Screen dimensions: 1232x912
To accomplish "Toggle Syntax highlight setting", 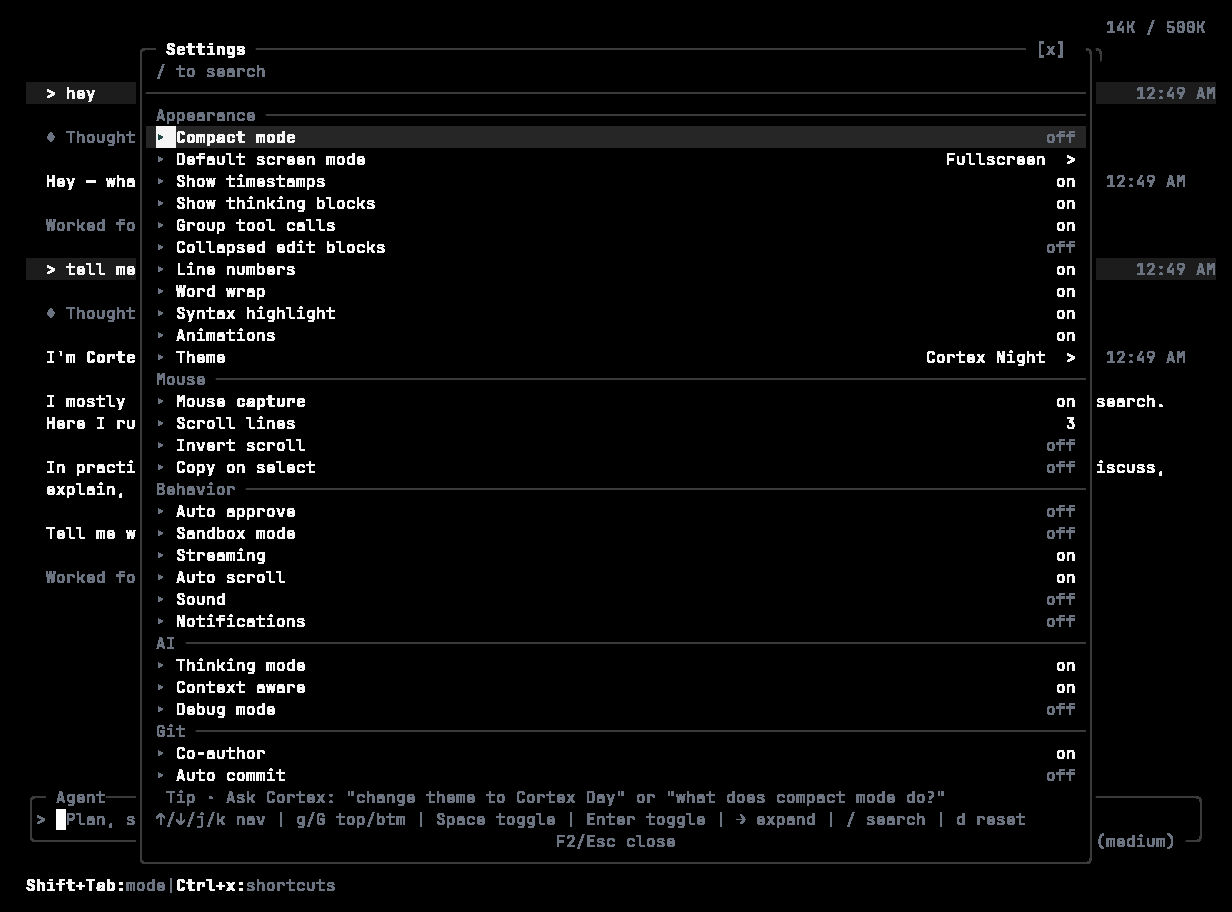I will [616, 313].
